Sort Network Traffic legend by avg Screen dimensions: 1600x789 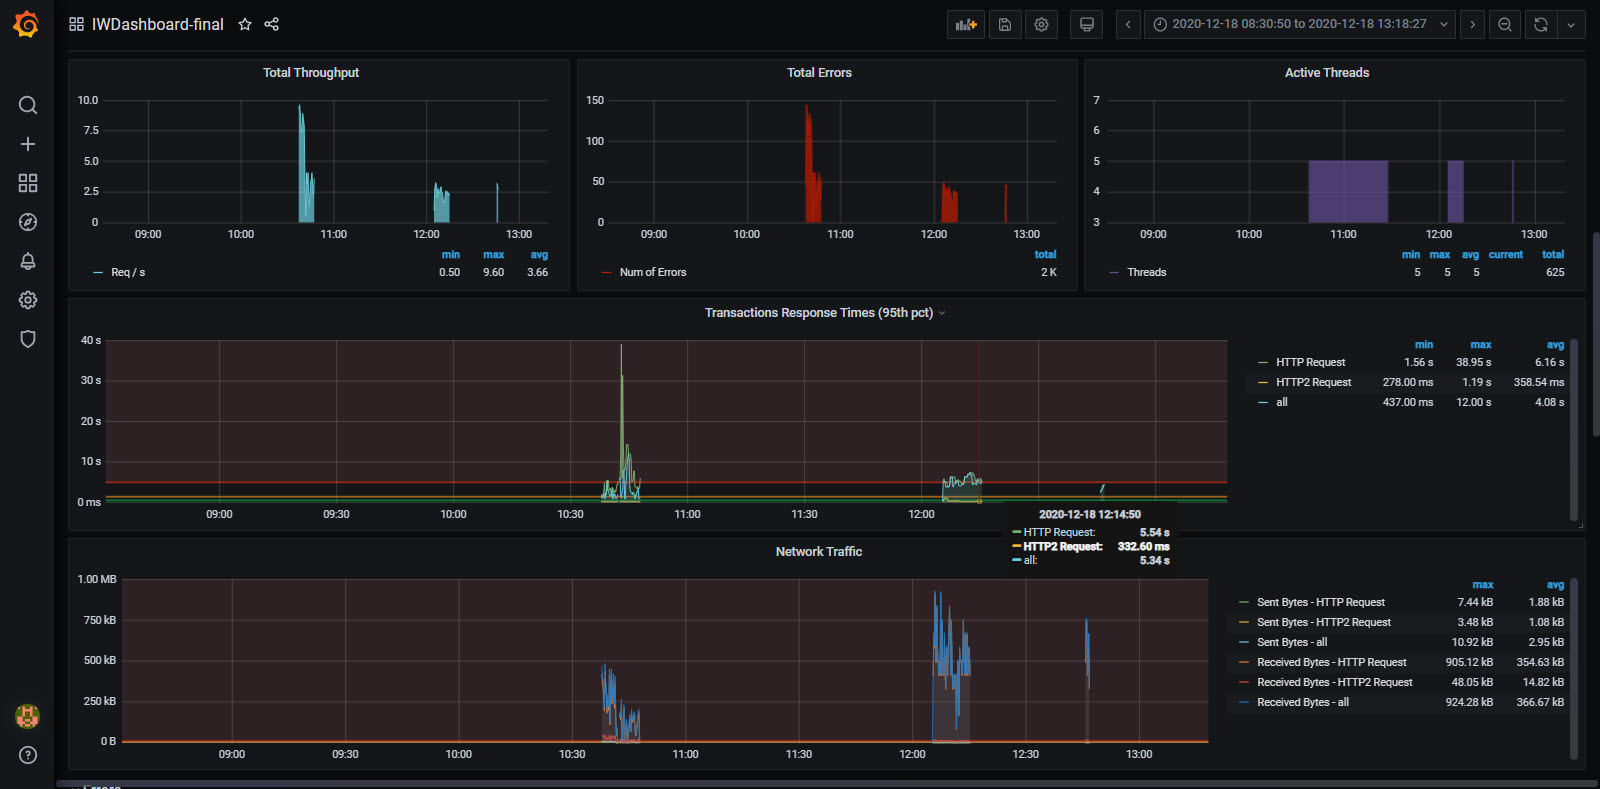click(1555, 585)
